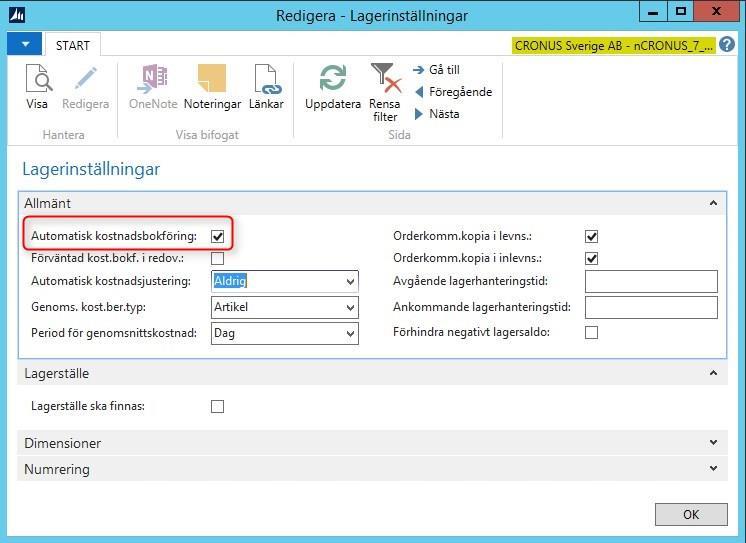This screenshot has width=746, height=543.
Task: Open Automatisk kostnadsjustering dropdown
Action: (x=350, y=281)
